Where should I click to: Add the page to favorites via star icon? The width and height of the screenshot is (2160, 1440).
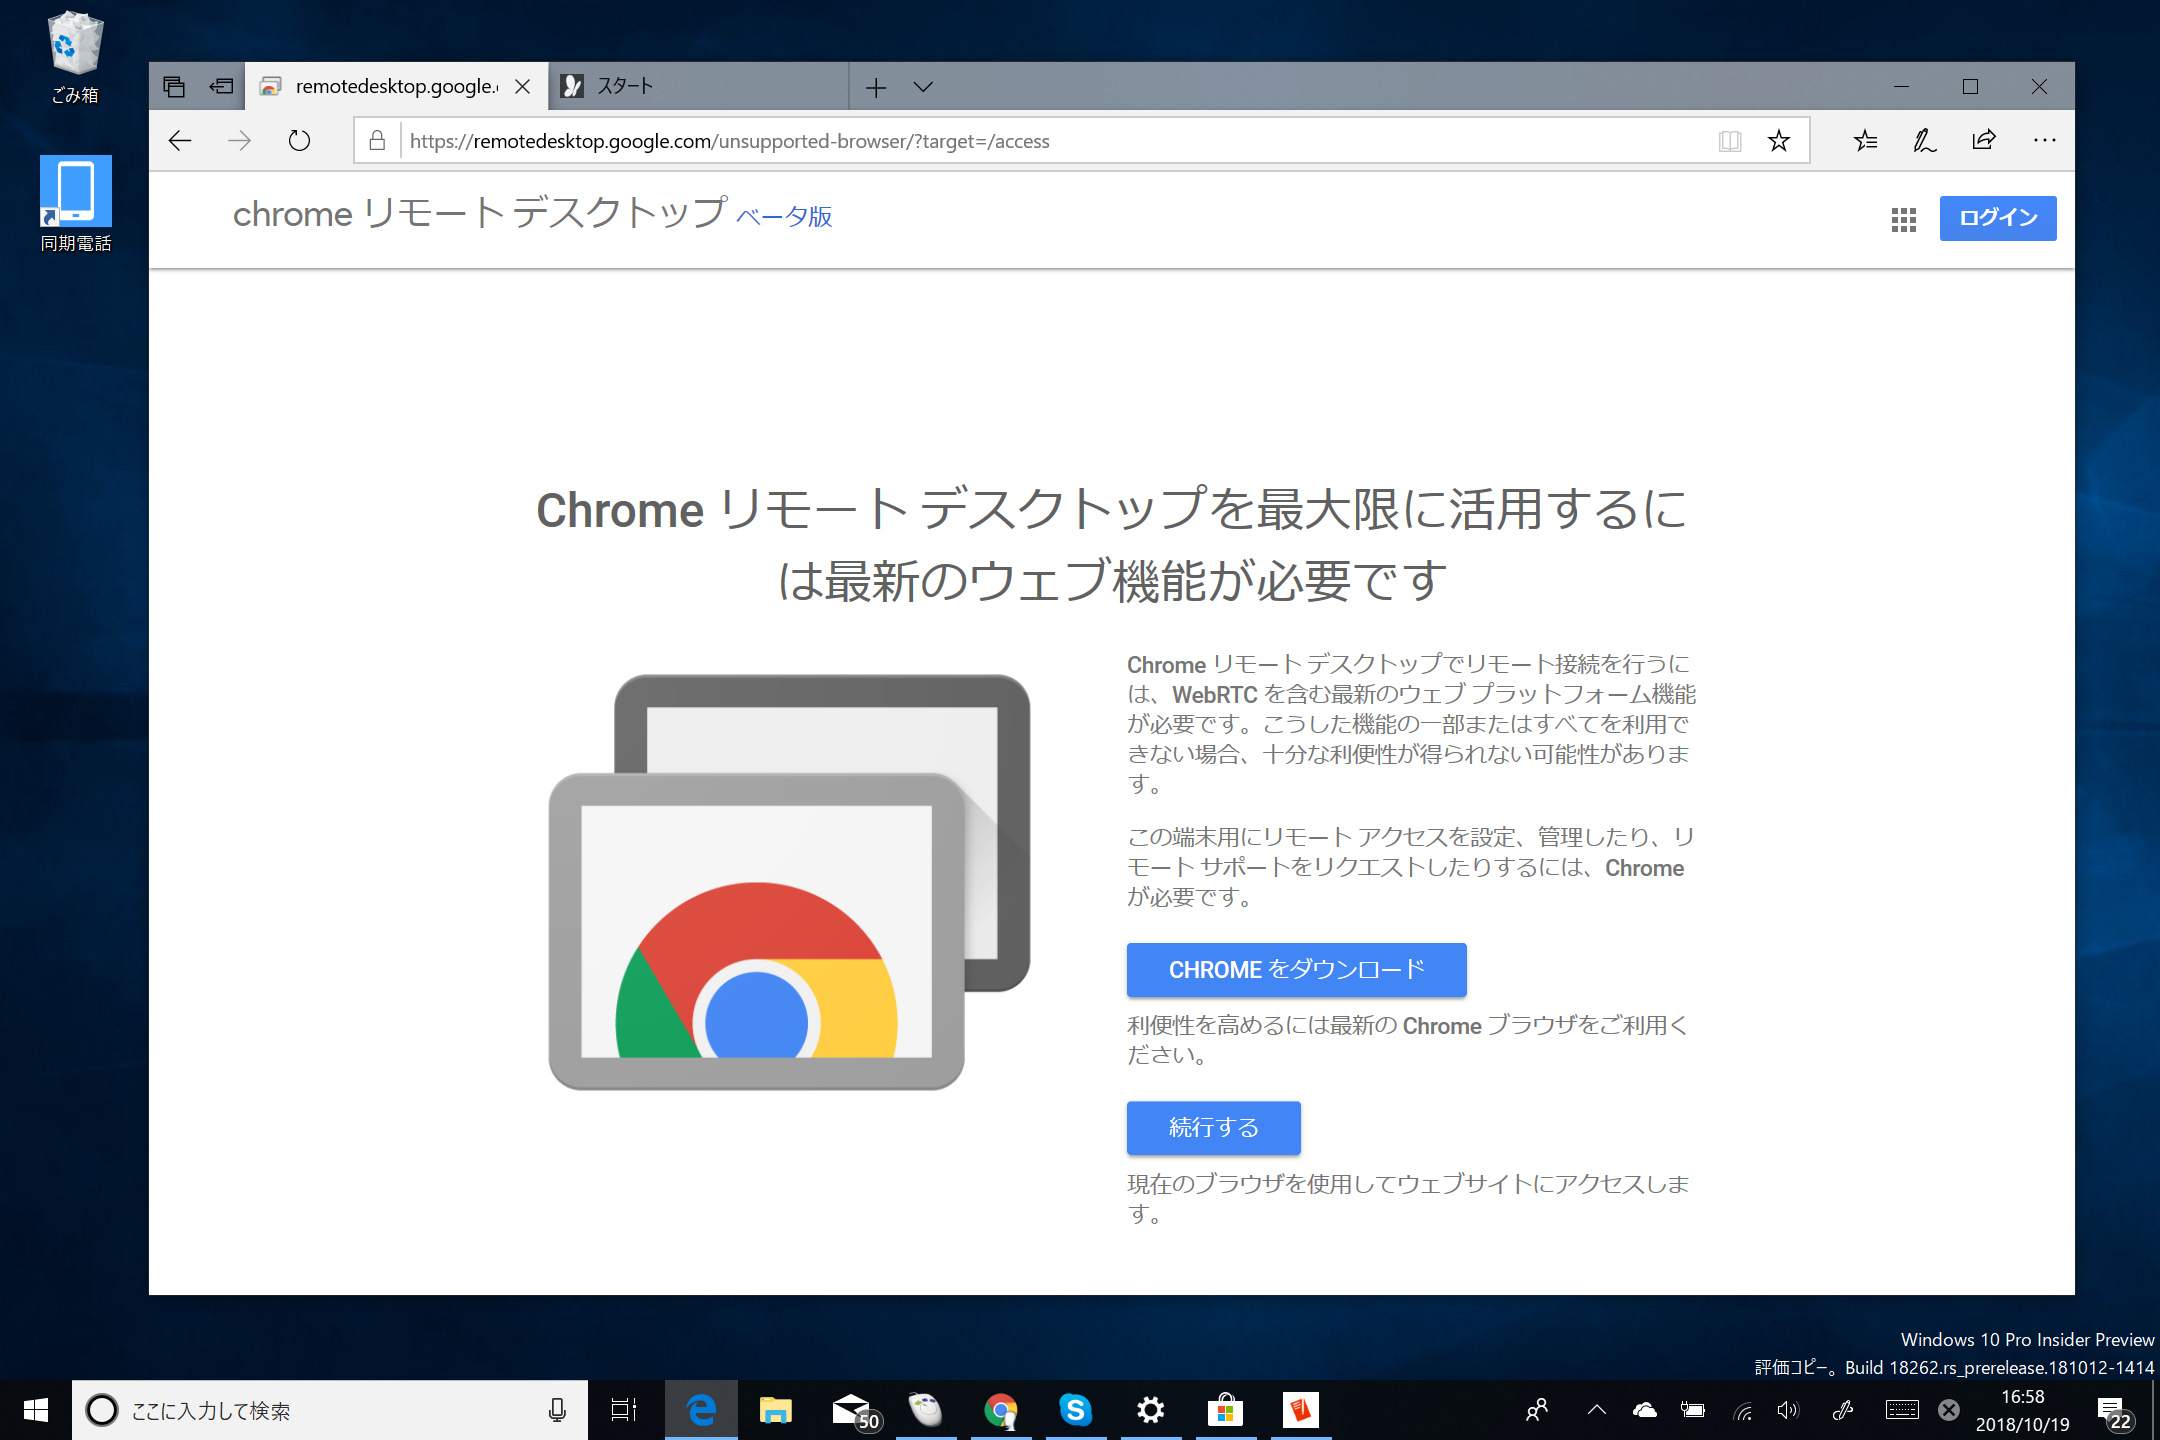point(1779,140)
